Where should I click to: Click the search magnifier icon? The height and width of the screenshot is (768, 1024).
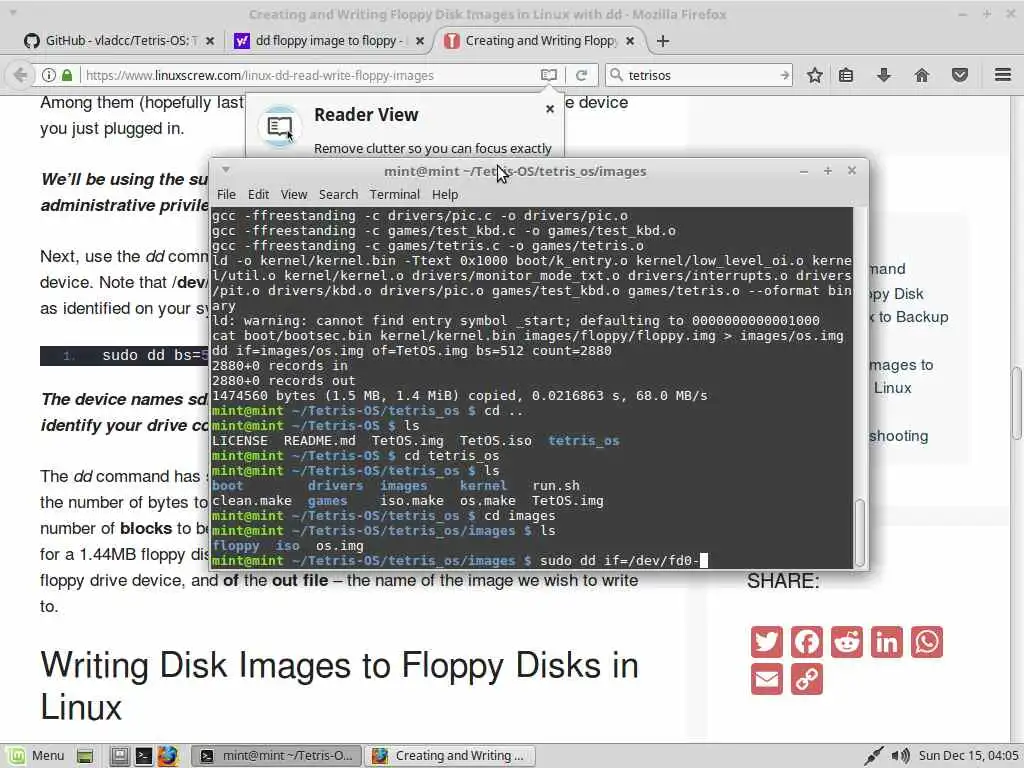click(x=616, y=75)
